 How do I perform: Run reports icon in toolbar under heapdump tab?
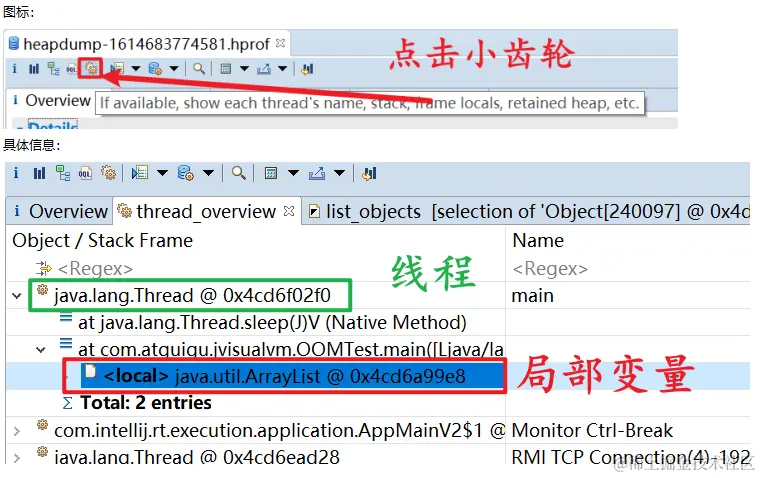(x=117, y=68)
